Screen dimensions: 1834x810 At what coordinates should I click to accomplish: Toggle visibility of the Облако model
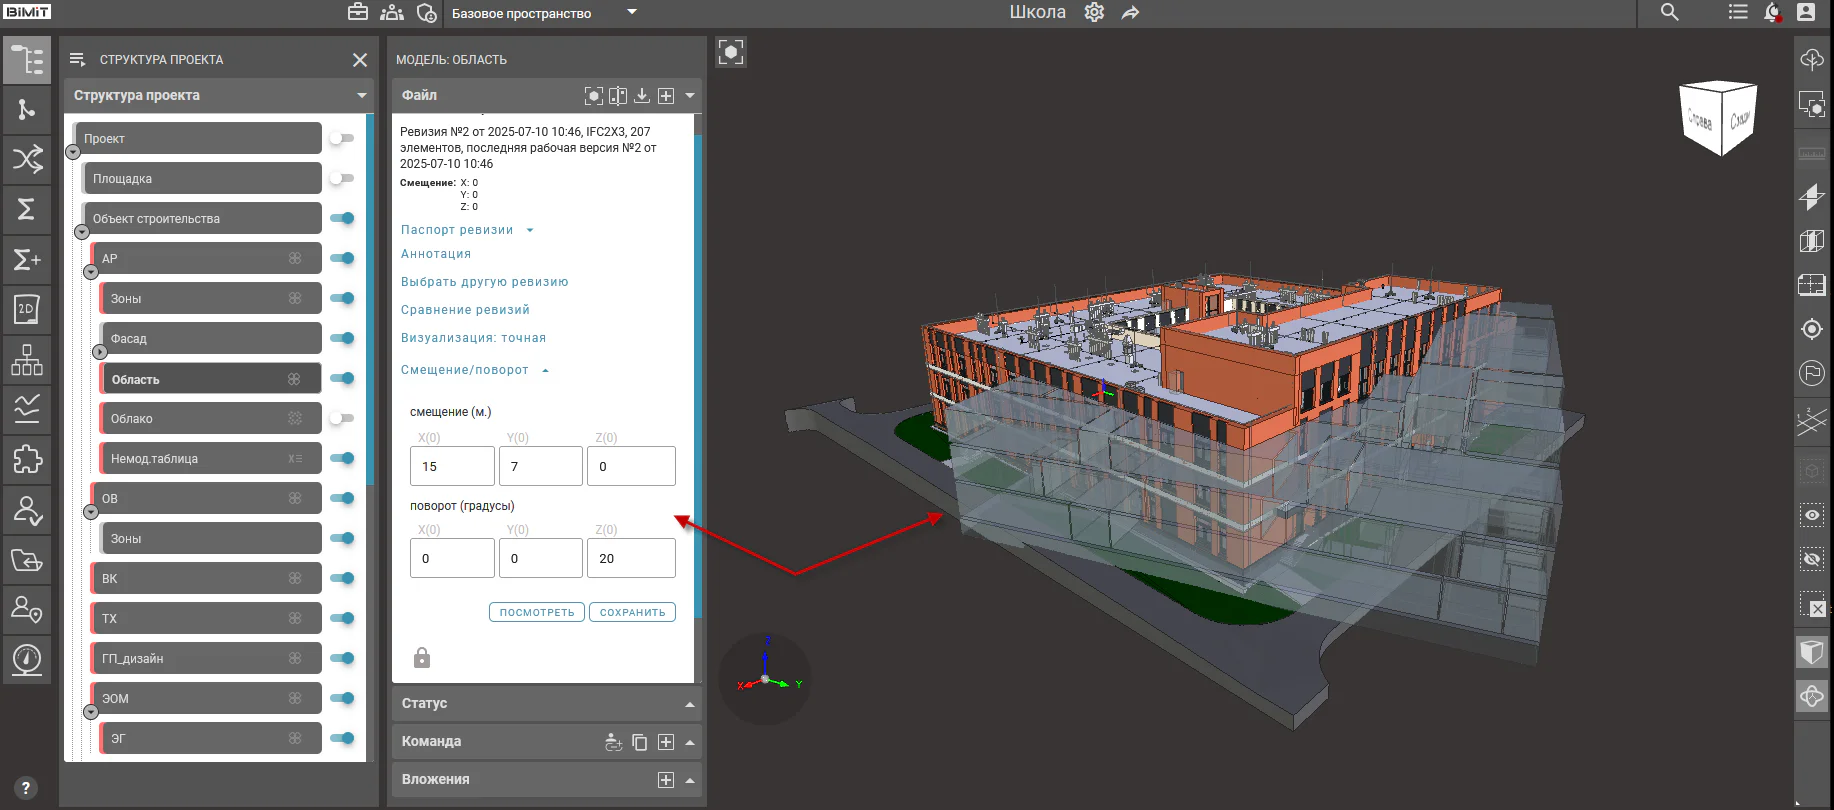[x=342, y=418]
